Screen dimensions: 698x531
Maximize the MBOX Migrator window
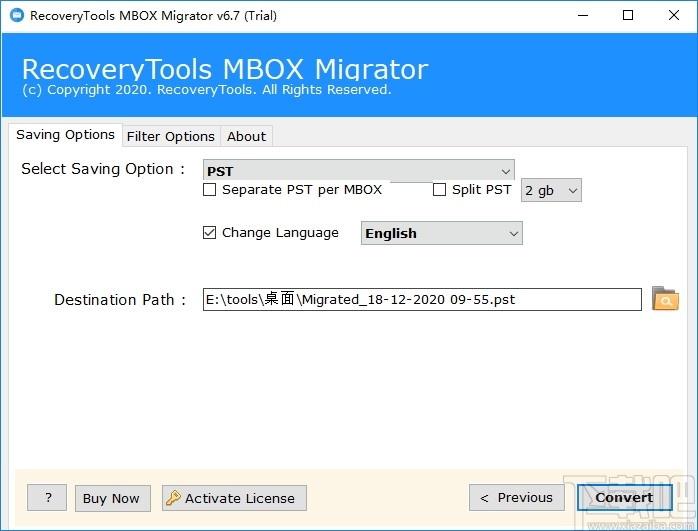tap(628, 16)
